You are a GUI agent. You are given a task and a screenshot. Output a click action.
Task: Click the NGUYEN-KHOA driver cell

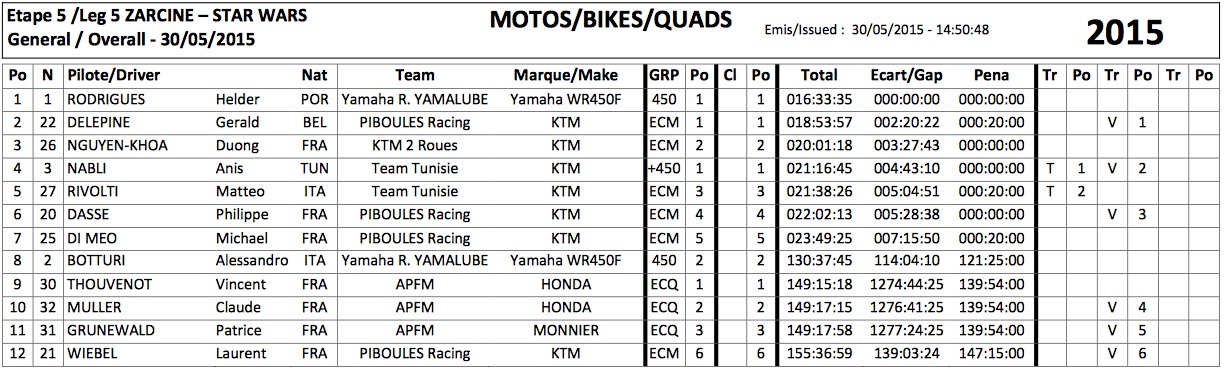(x=117, y=145)
